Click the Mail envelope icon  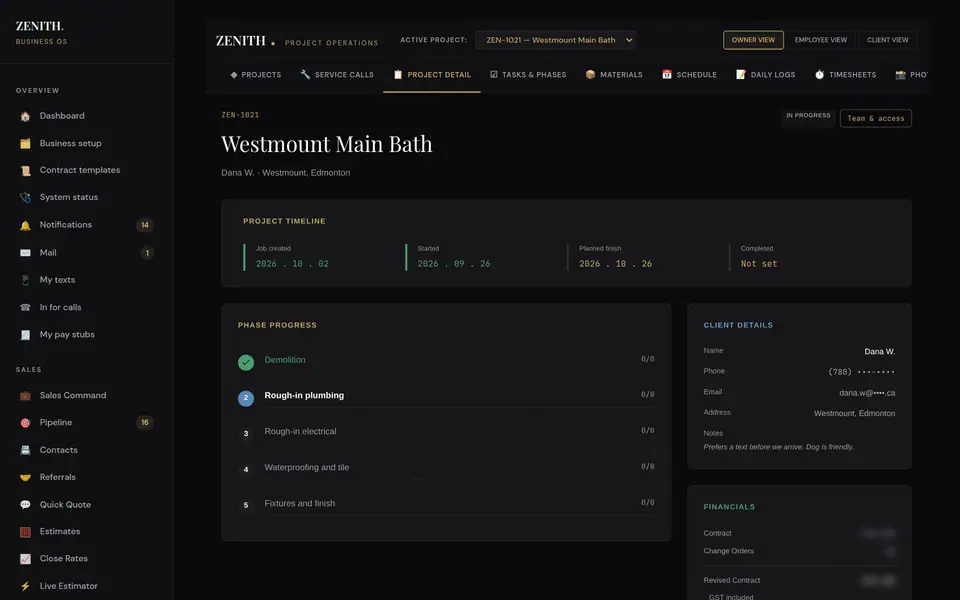click(x=25, y=253)
